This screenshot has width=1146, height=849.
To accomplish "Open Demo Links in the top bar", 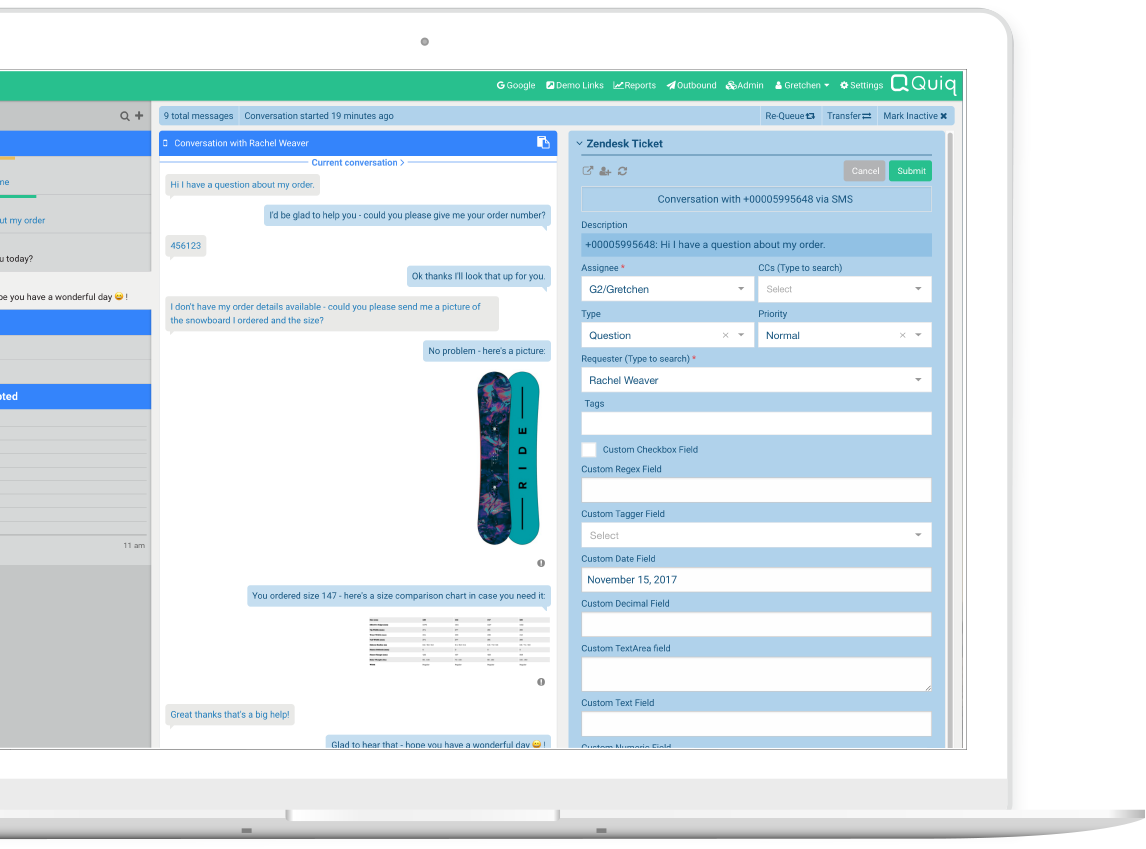I will click(x=574, y=85).
